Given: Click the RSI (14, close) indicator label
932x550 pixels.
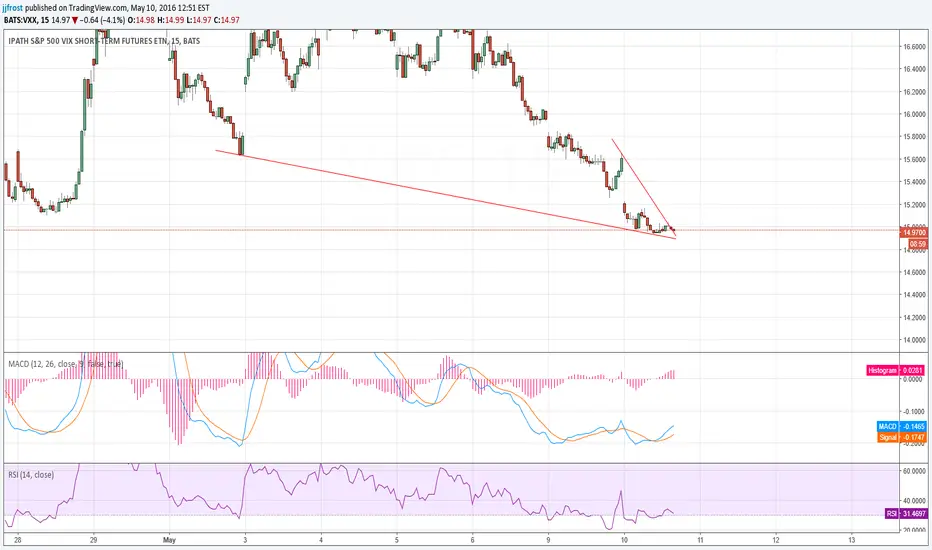Looking at the screenshot, I should (x=31, y=474).
